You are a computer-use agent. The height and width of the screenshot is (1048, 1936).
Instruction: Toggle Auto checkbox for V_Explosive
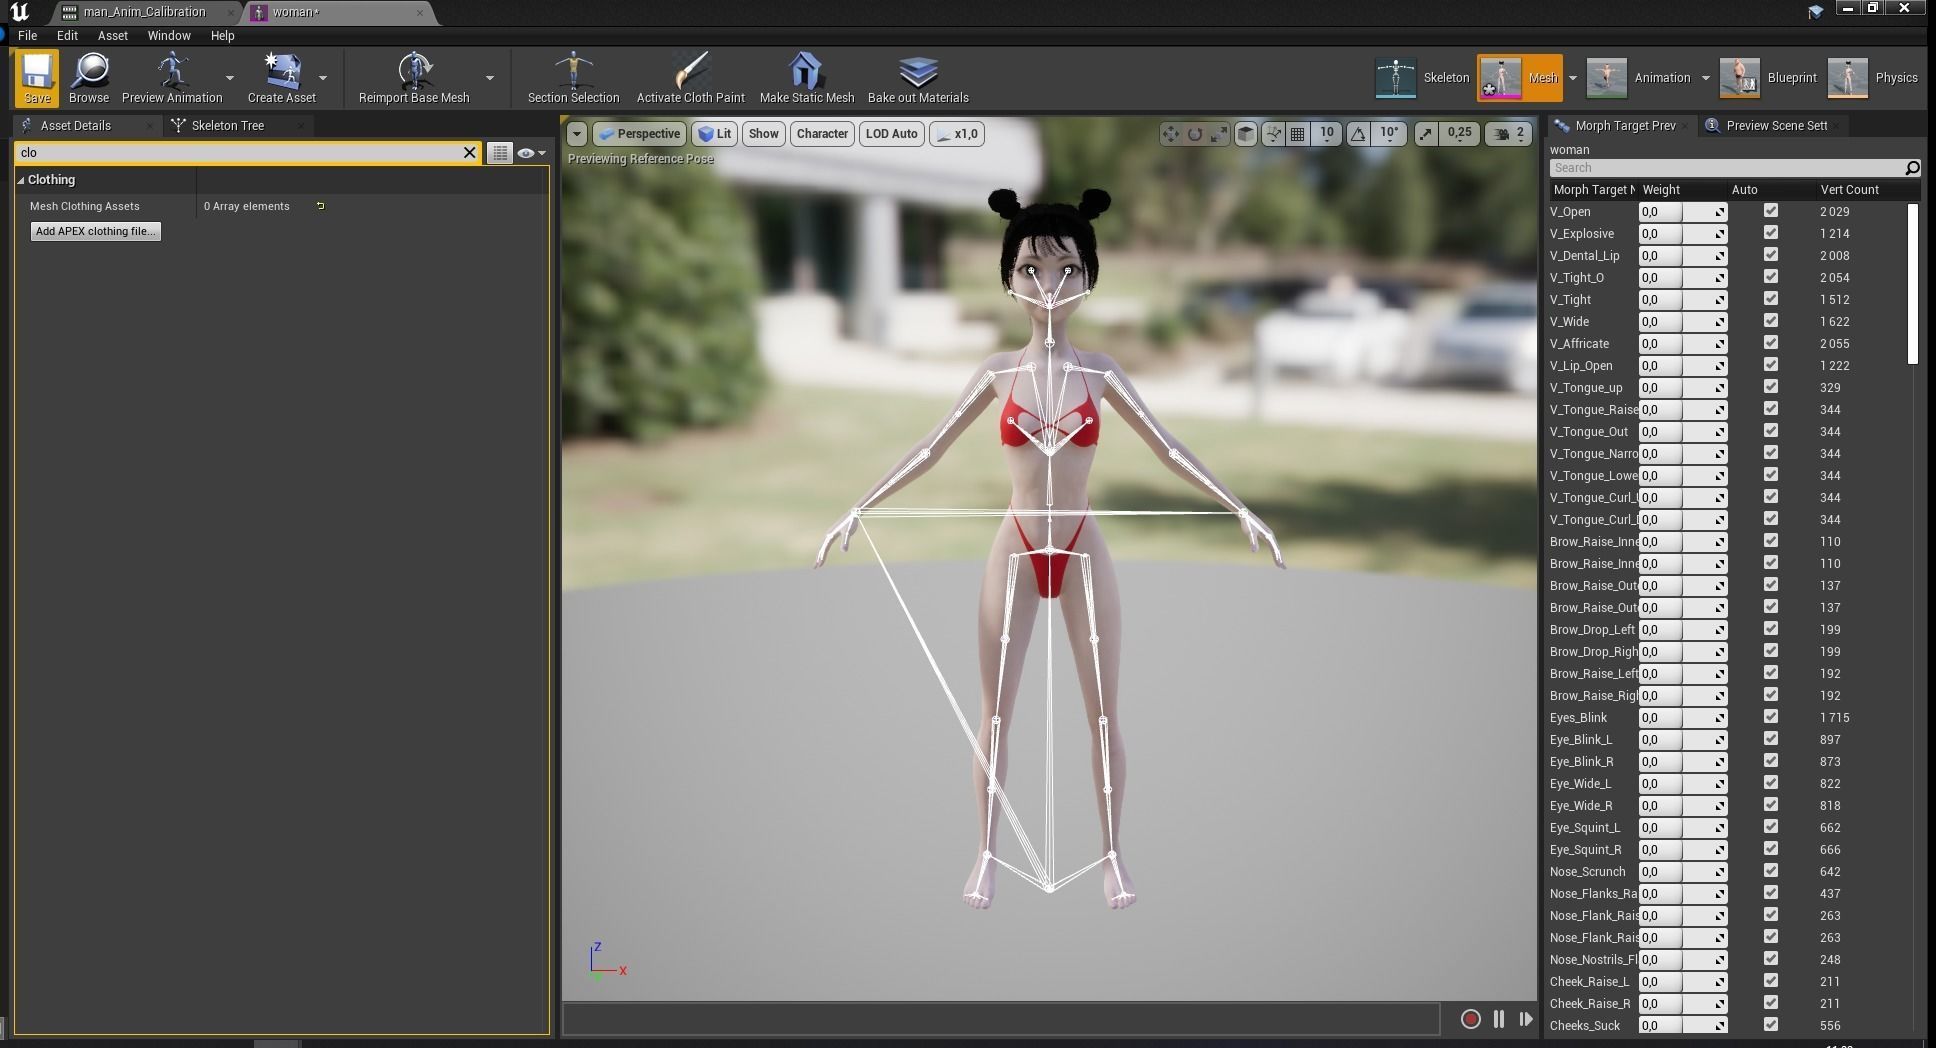pyautogui.click(x=1771, y=233)
